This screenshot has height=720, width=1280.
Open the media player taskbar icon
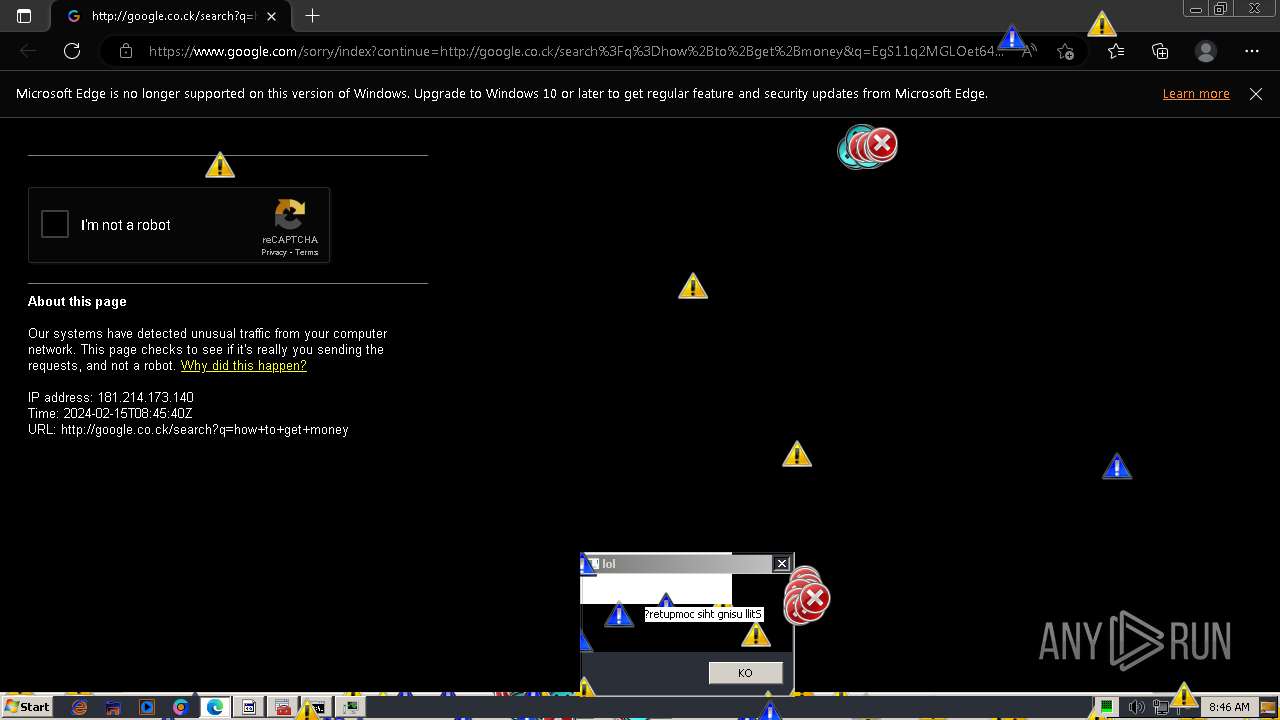147,707
